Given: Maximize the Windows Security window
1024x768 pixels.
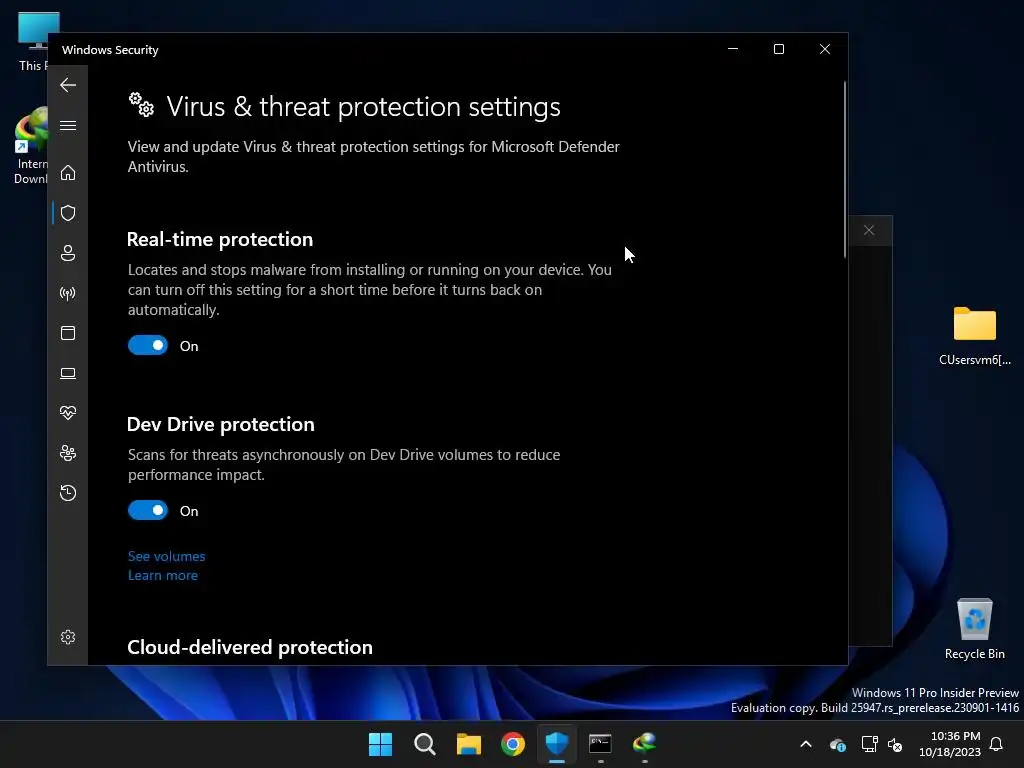Looking at the screenshot, I should (x=778, y=49).
